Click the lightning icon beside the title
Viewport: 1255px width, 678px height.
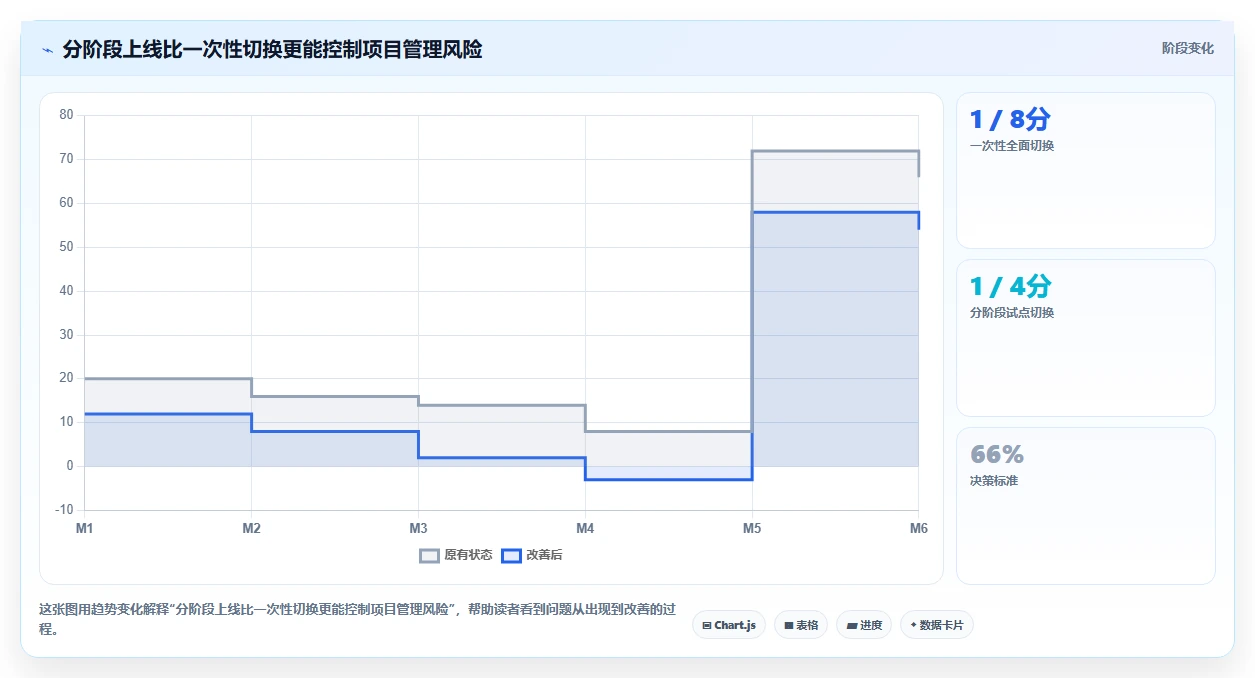pyautogui.click(x=48, y=50)
